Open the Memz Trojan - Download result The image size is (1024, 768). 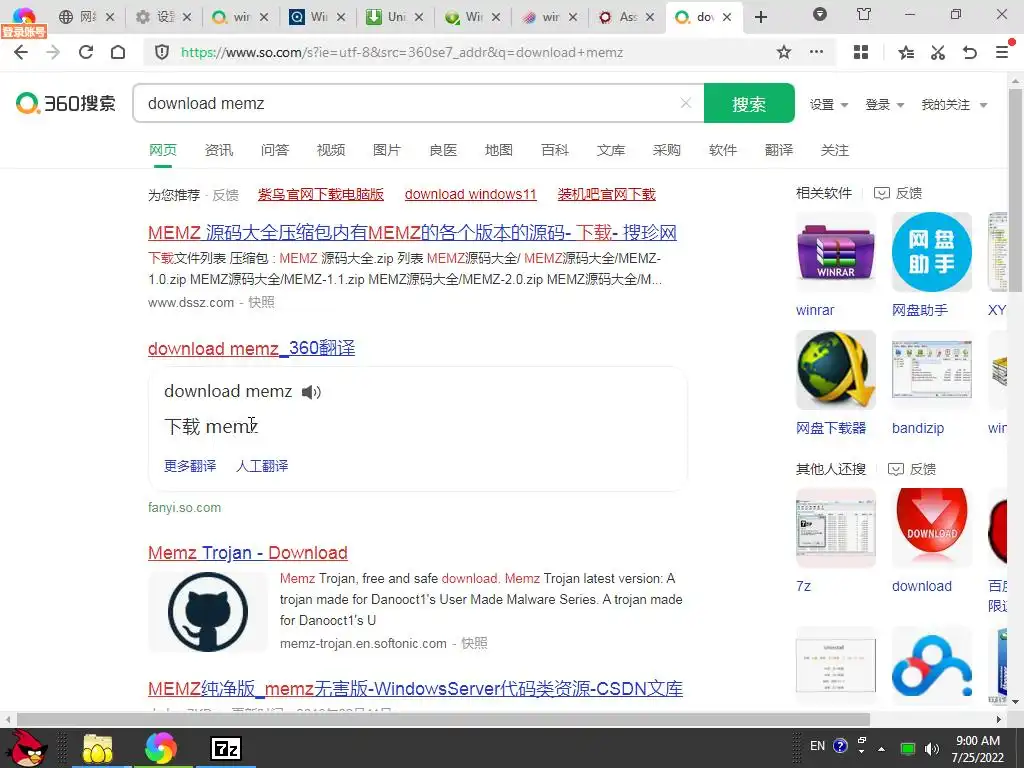click(248, 552)
